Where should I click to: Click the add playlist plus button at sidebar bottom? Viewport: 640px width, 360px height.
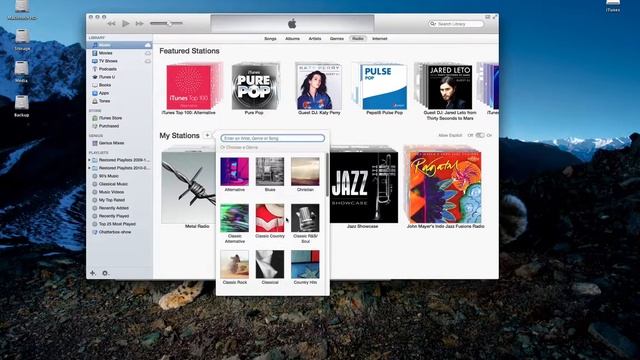click(93, 273)
